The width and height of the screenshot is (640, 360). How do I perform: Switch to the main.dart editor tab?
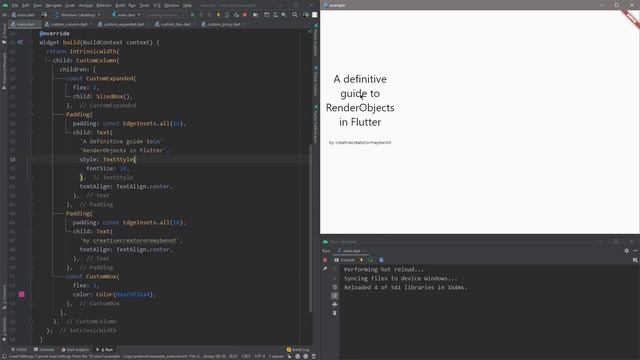point(24,24)
